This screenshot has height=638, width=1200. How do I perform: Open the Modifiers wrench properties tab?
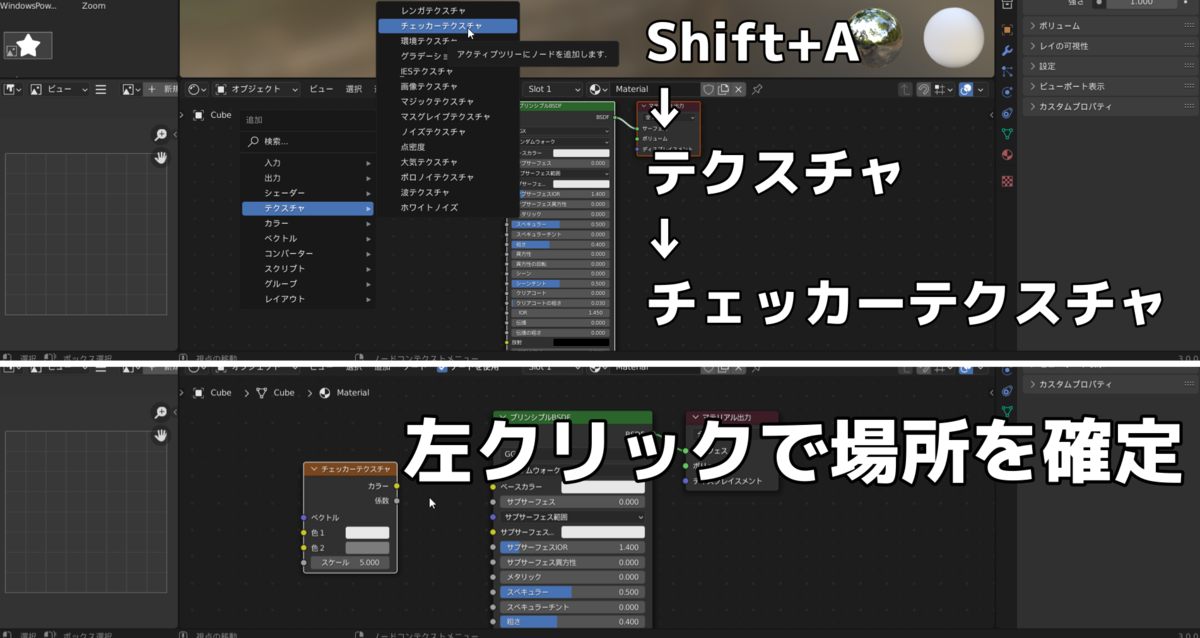click(x=1007, y=49)
